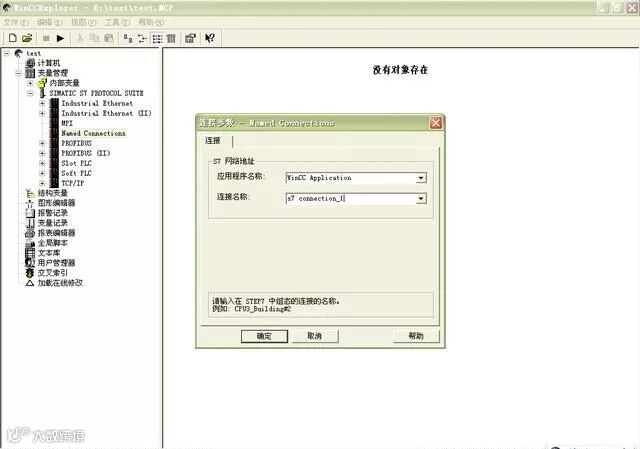
Task: Open the 帮助 menu
Action: pos(151,22)
